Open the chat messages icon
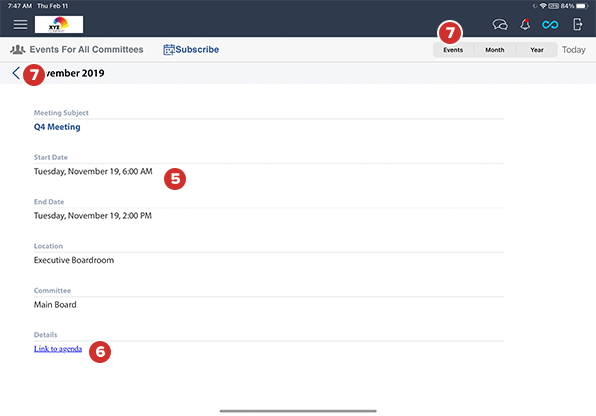The width and height of the screenshot is (596, 416). click(500, 25)
